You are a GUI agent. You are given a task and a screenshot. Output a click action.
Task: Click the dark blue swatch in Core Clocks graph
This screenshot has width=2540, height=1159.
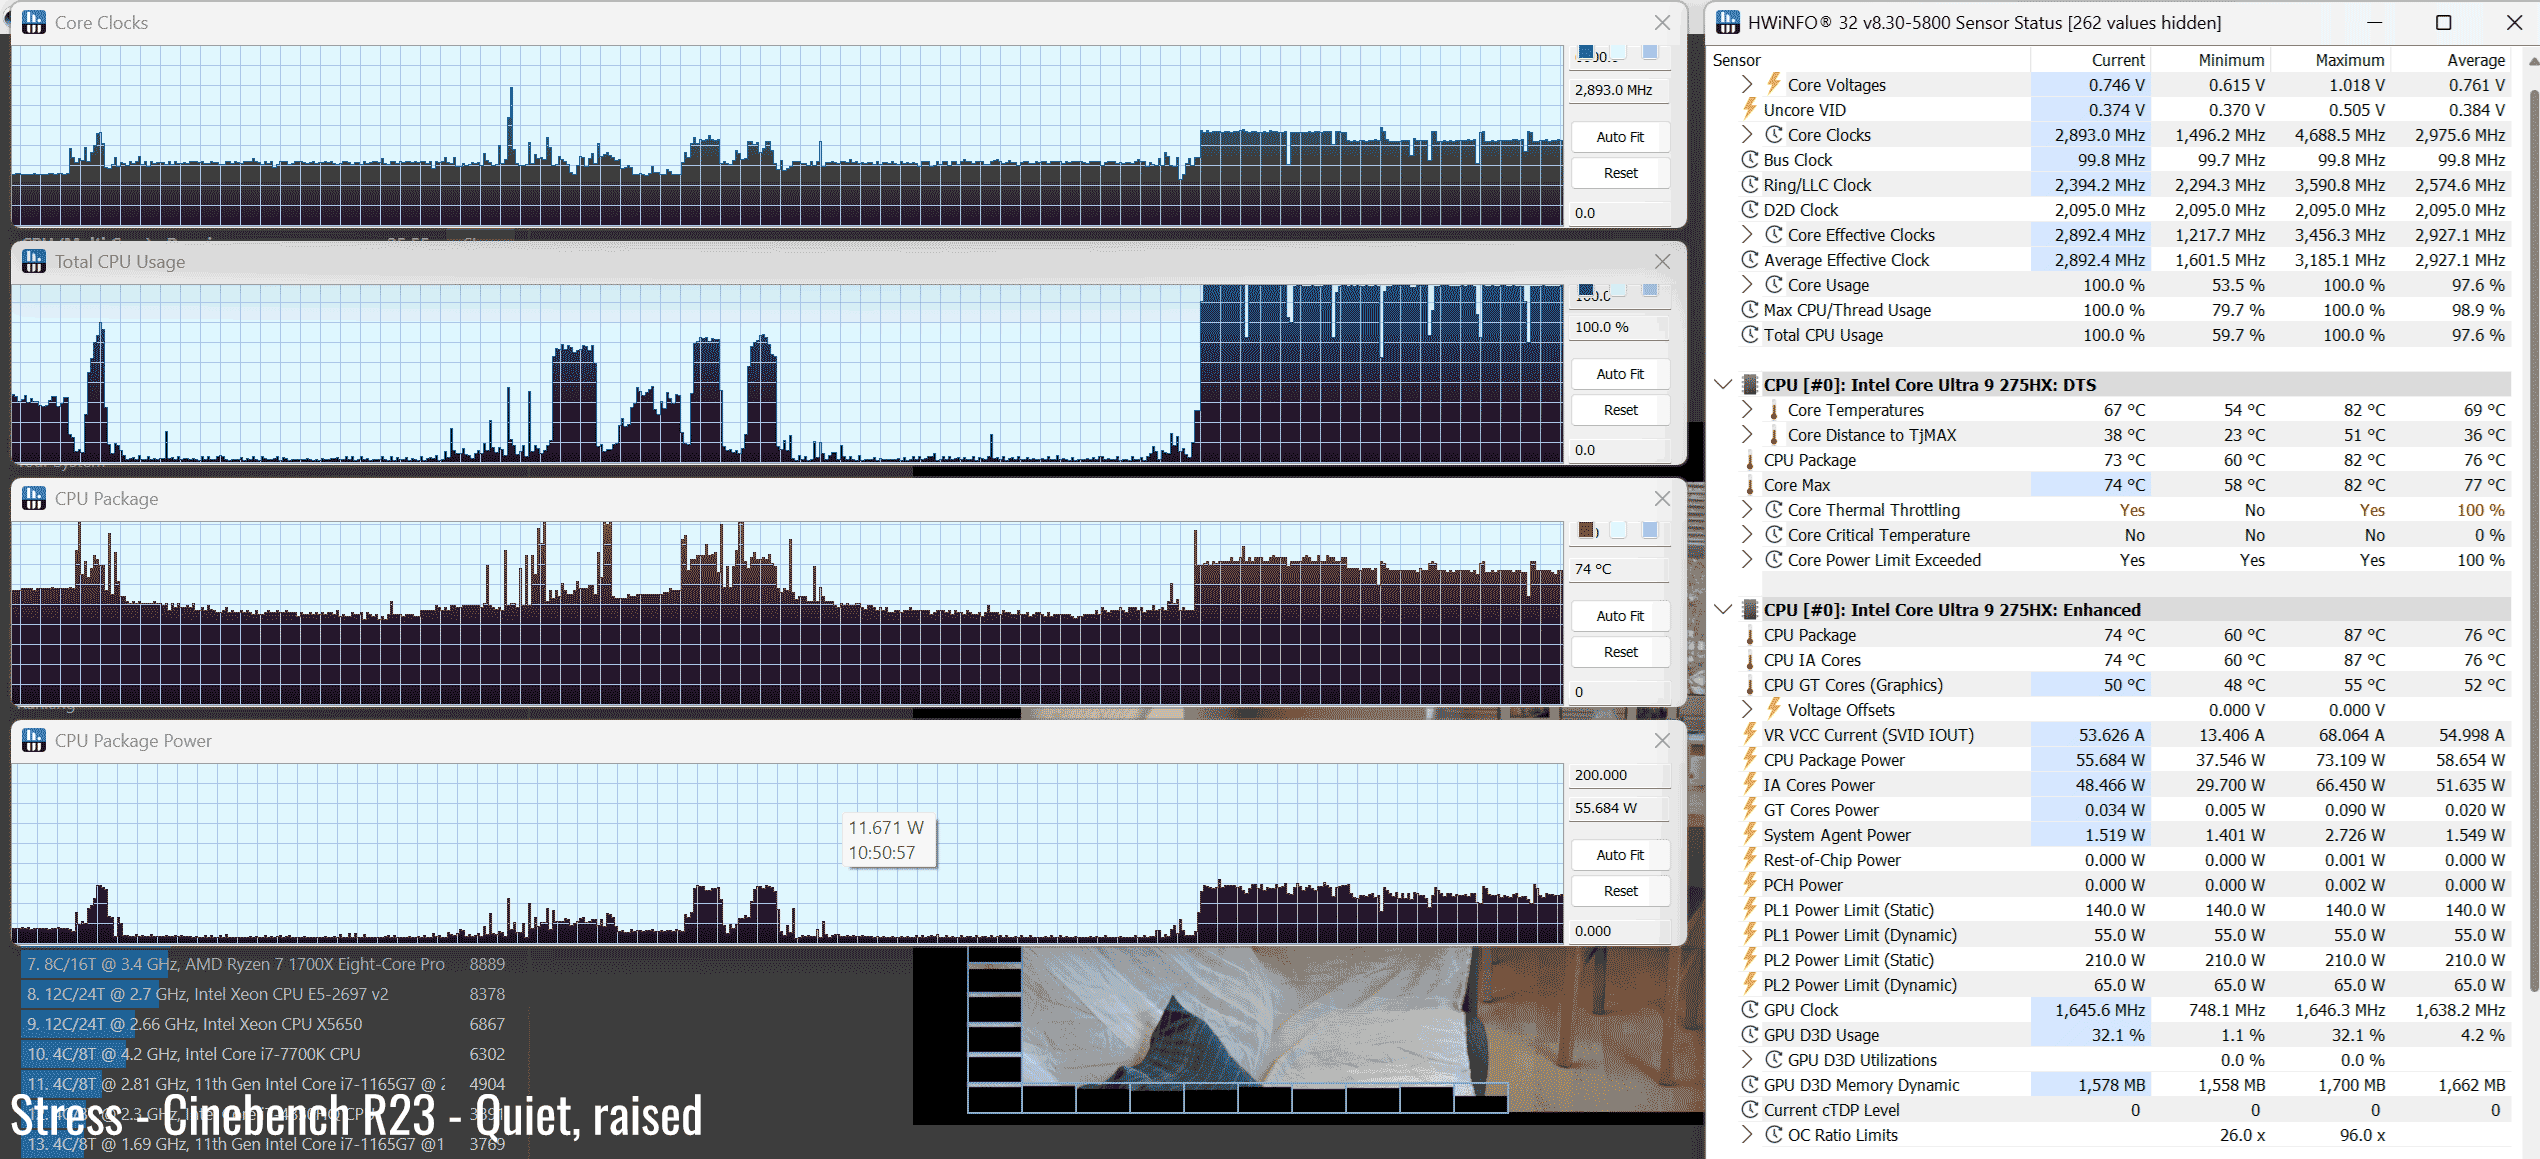1586,52
